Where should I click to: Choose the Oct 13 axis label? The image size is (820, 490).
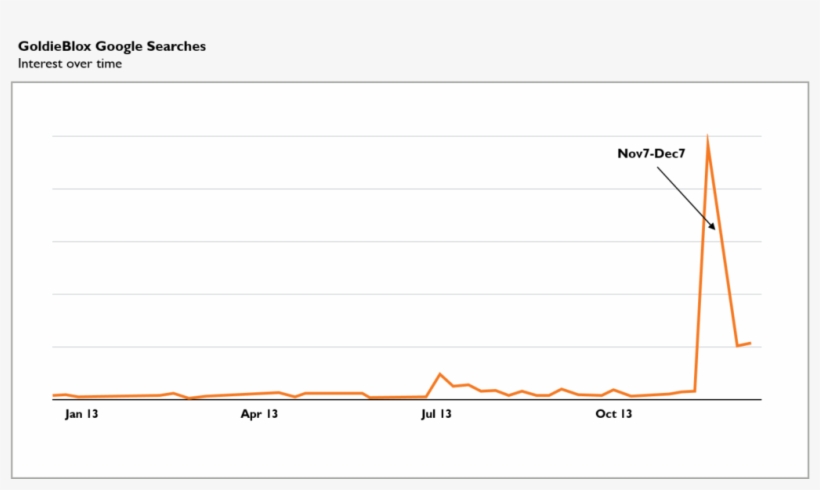click(x=612, y=413)
